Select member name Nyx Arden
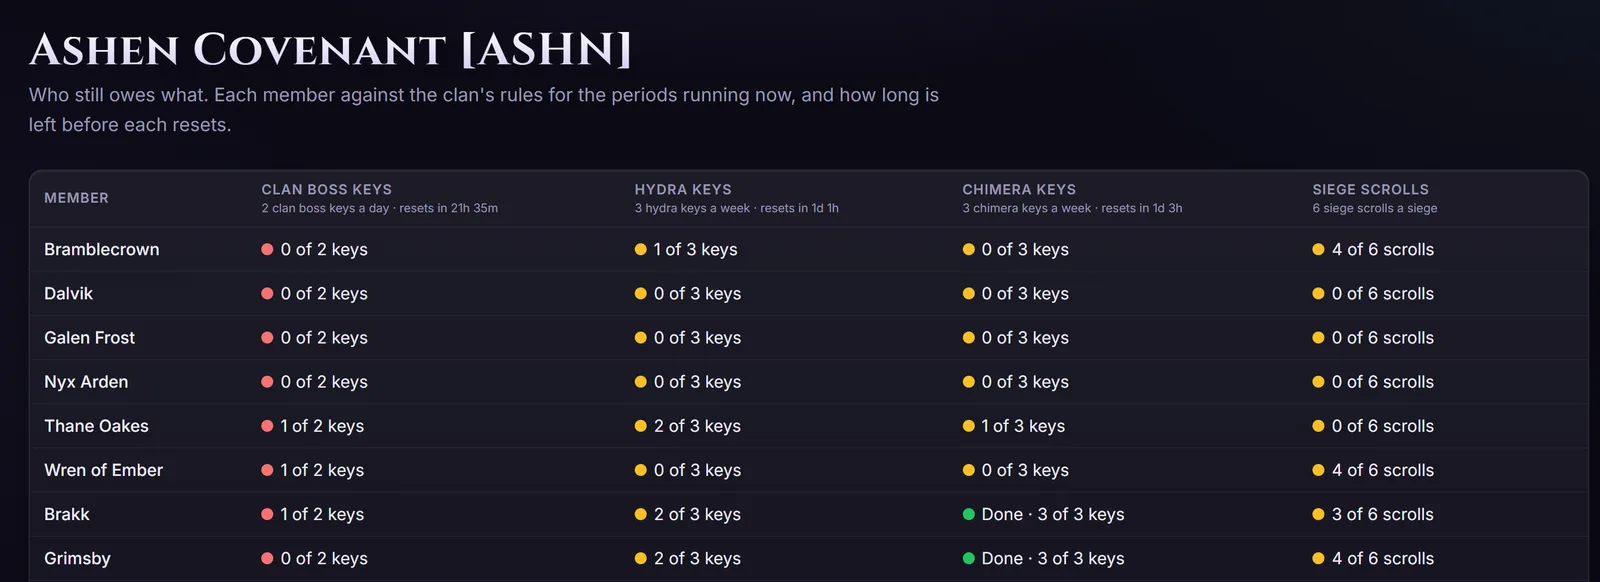This screenshot has height=582, width=1600. click(x=86, y=381)
